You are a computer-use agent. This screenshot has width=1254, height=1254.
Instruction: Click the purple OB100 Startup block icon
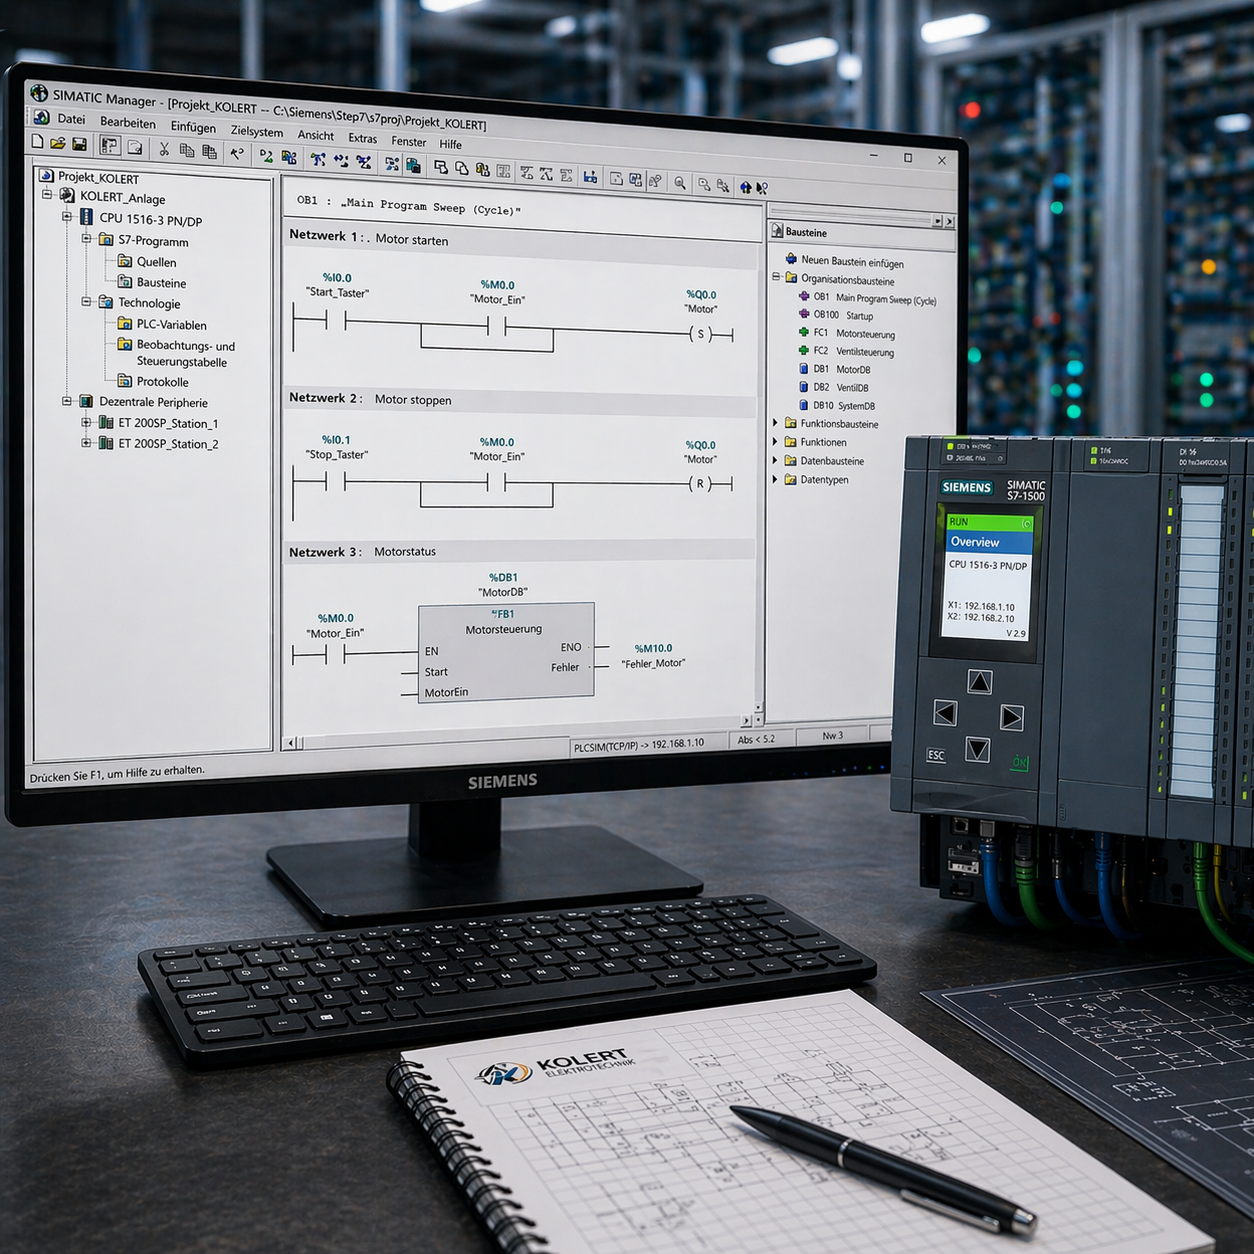pos(804,314)
